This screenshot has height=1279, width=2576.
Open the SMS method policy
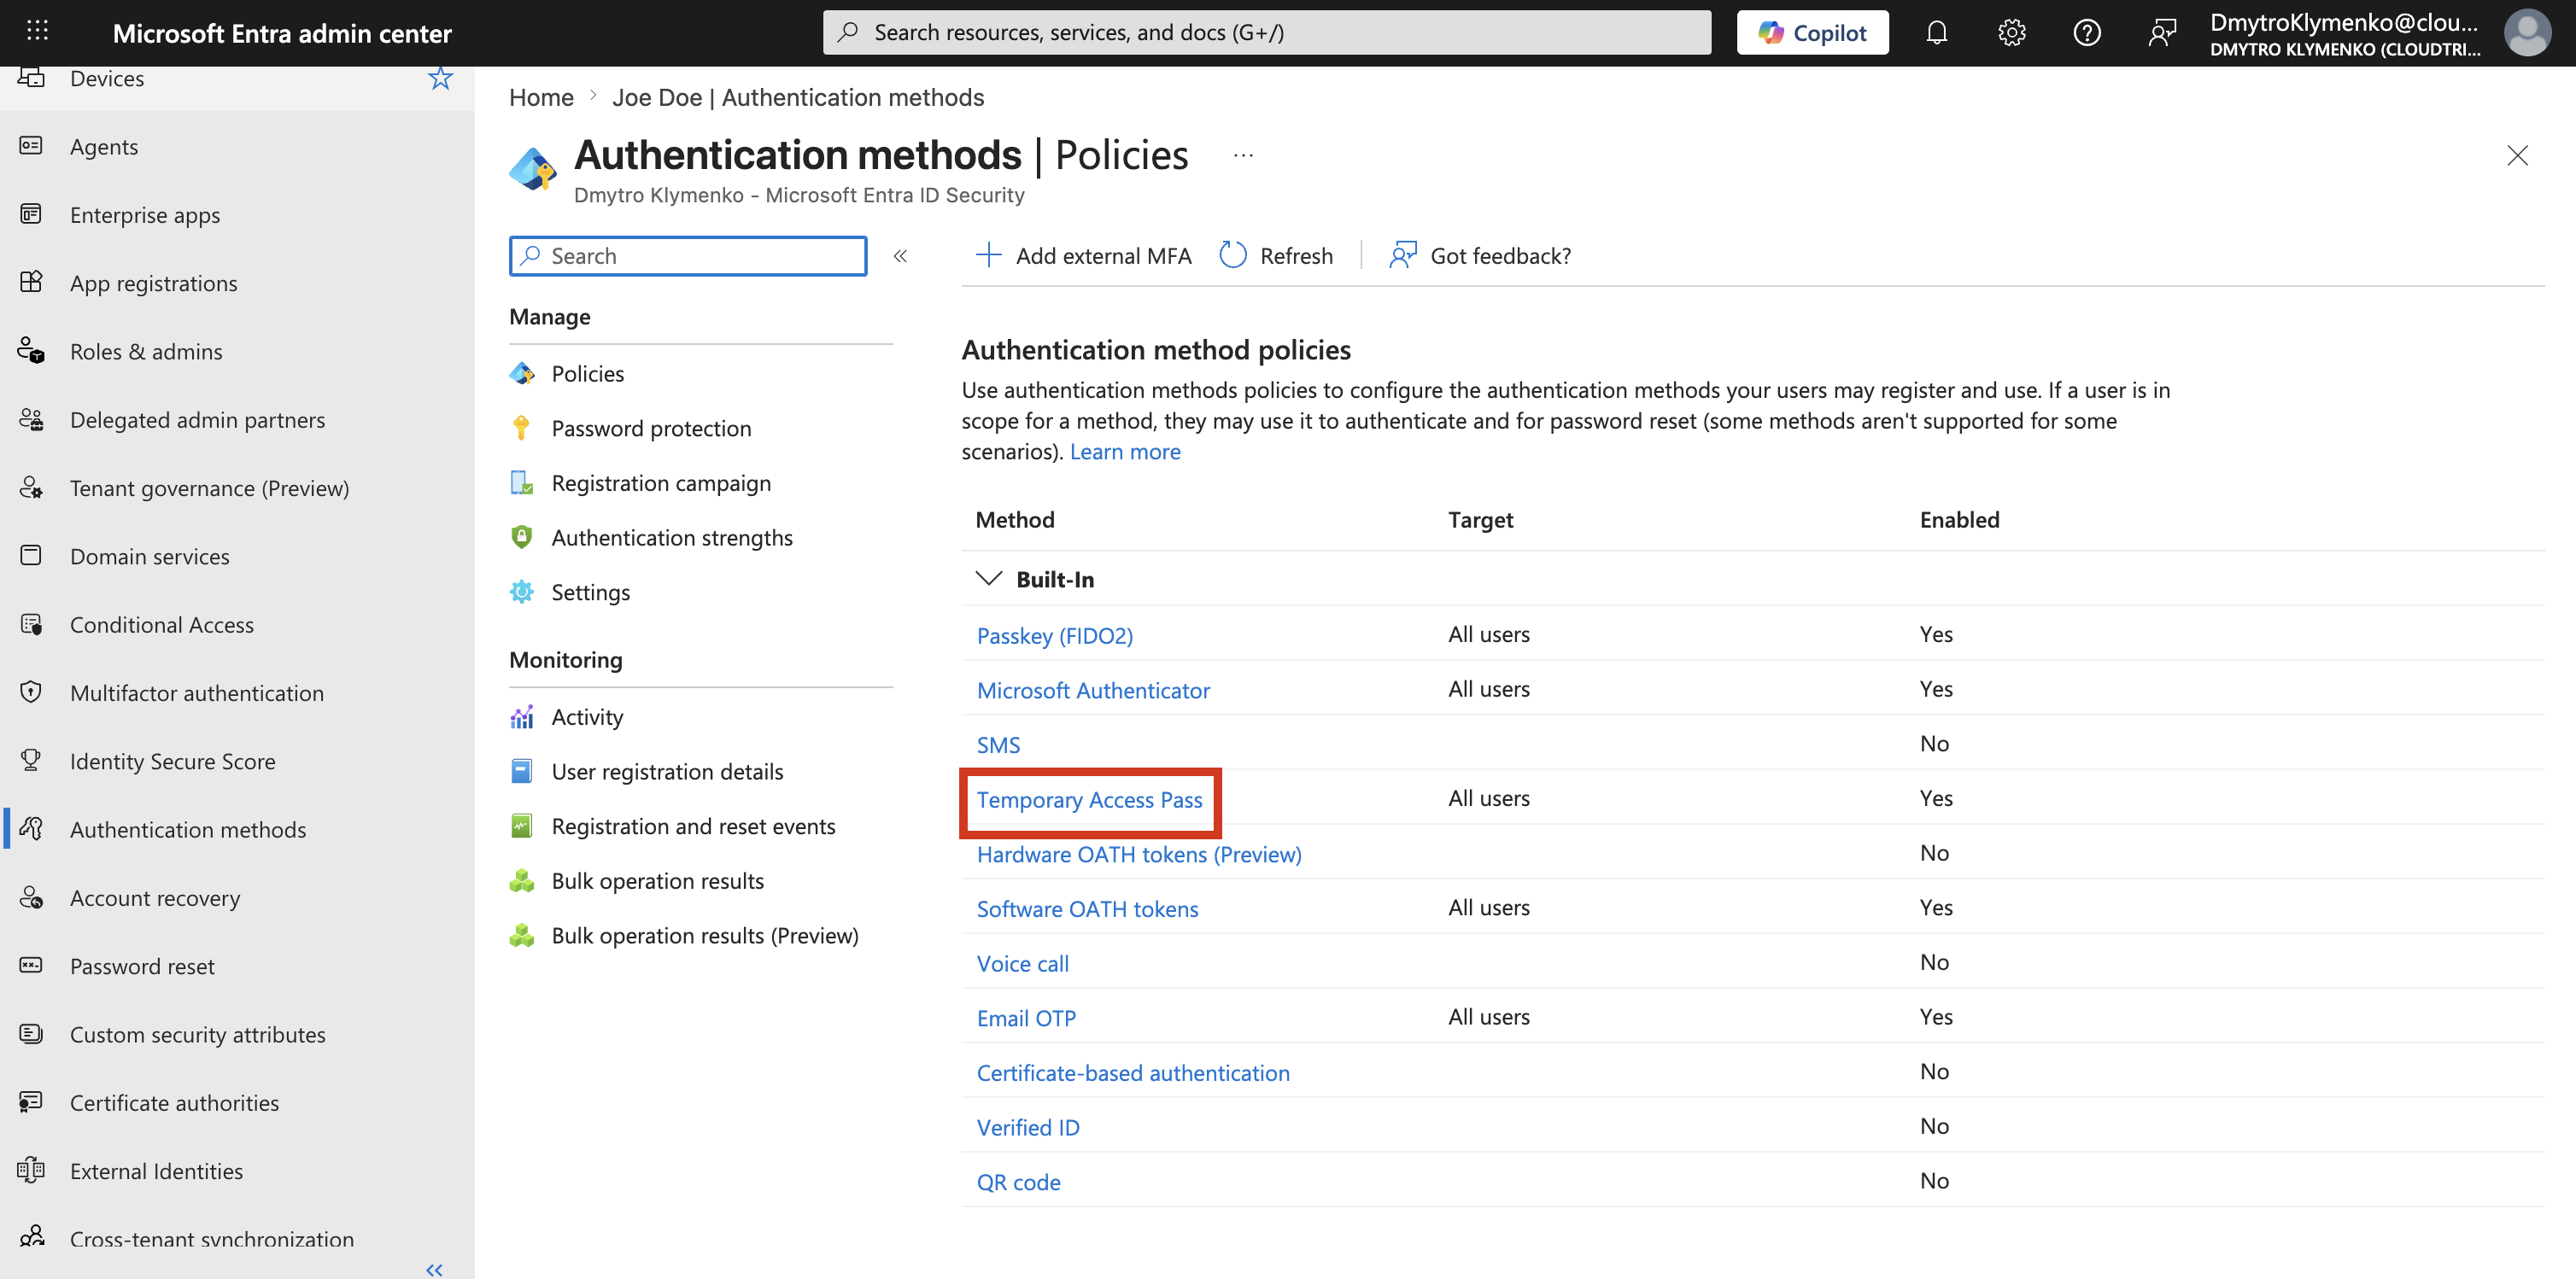(998, 745)
